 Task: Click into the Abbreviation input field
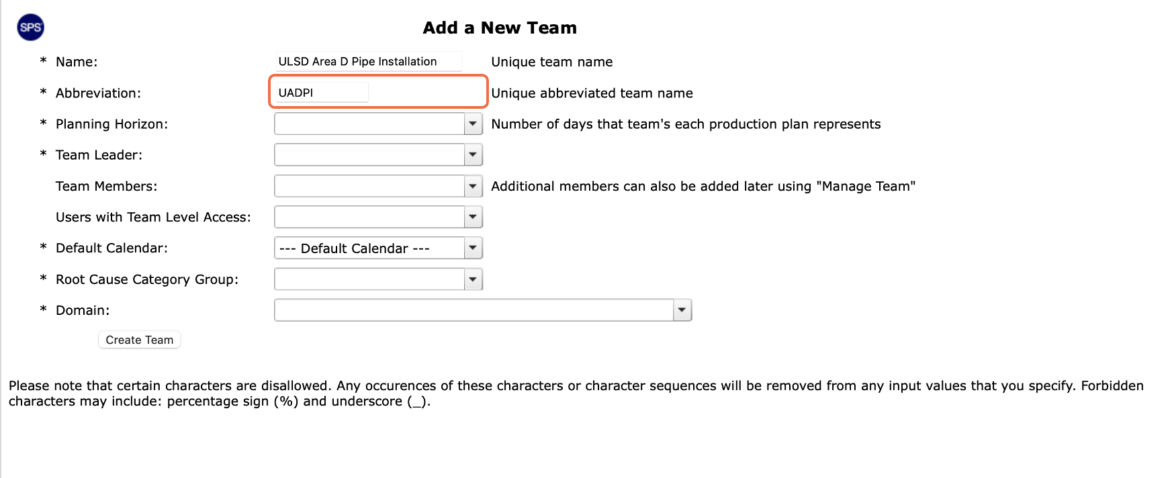(322, 92)
